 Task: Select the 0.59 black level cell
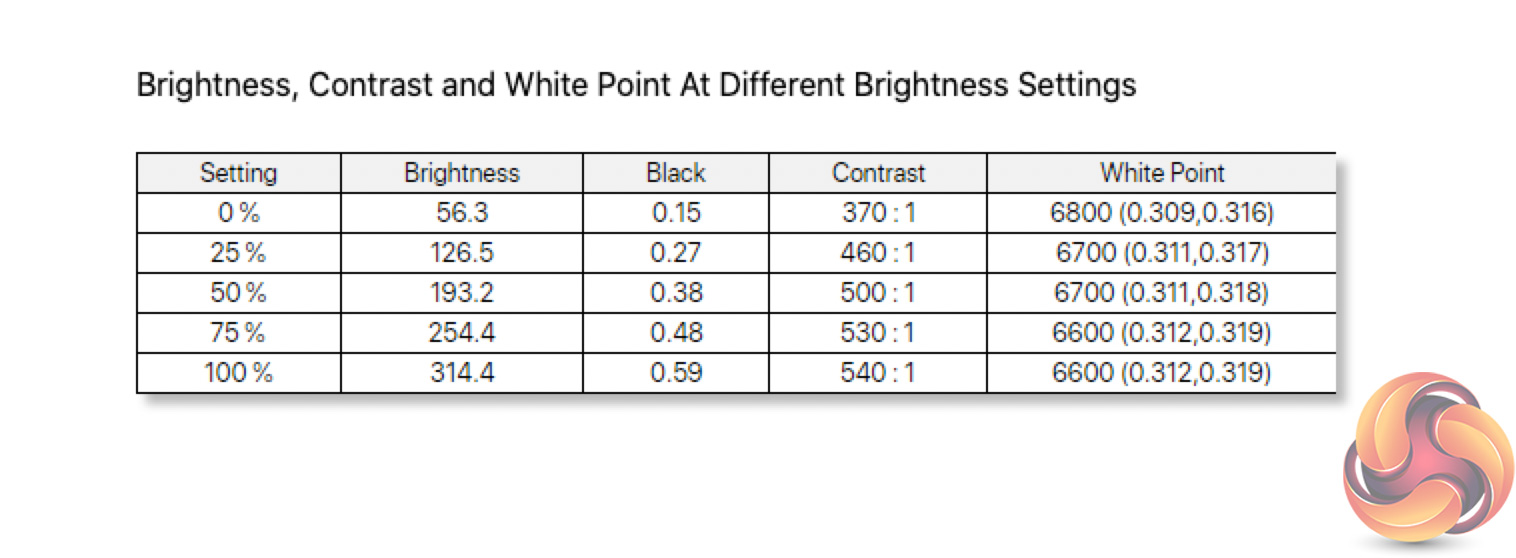(x=676, y=373)
